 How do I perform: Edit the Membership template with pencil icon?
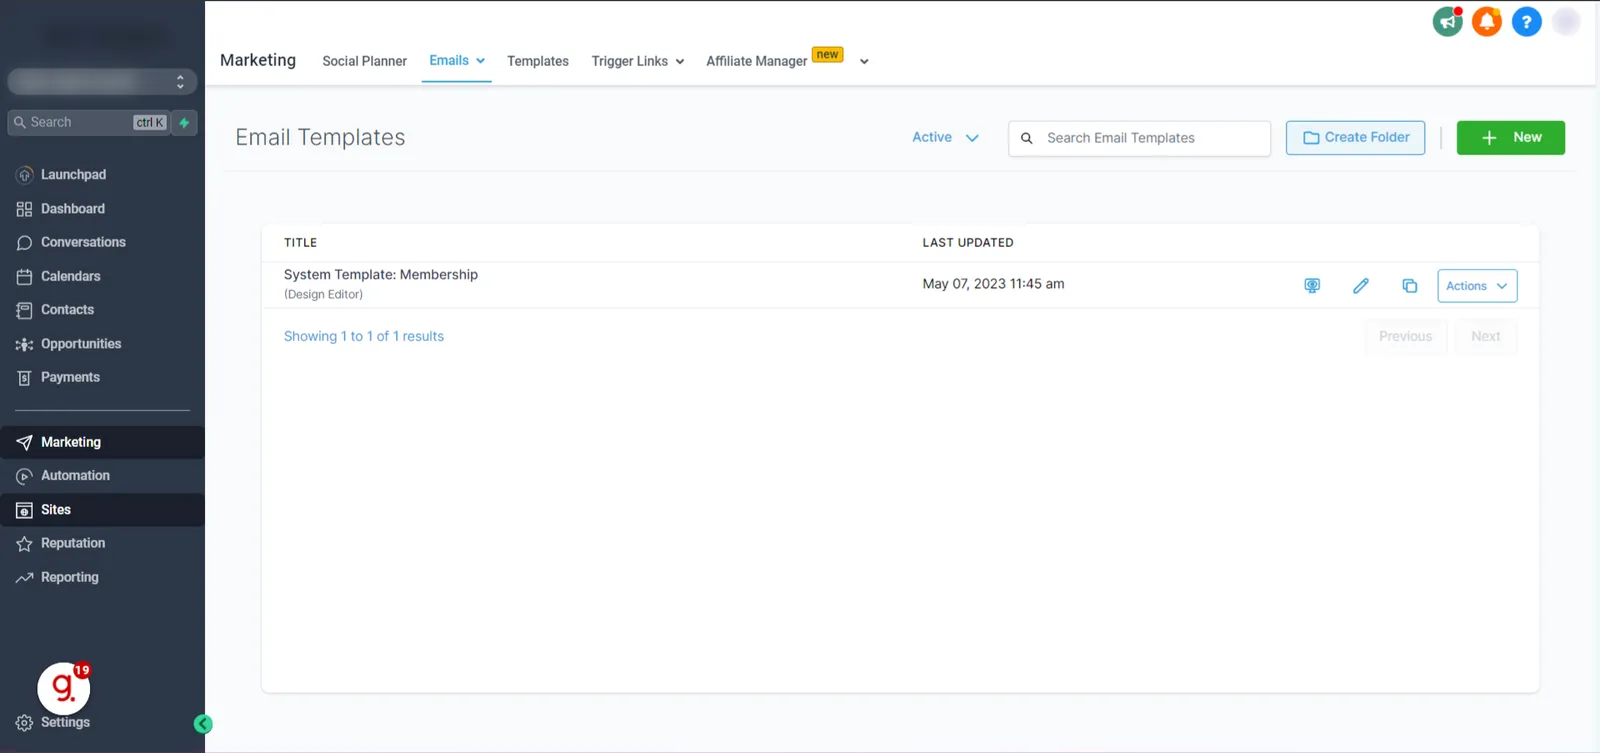[1361, 286]
